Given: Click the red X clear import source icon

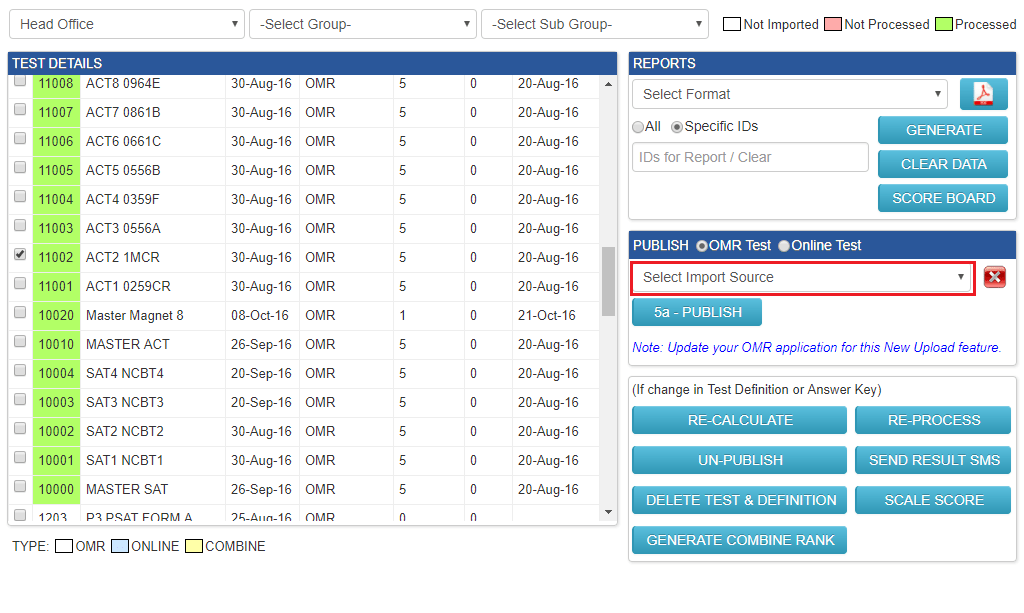Looking at the screenshot, I should (995, 277).
